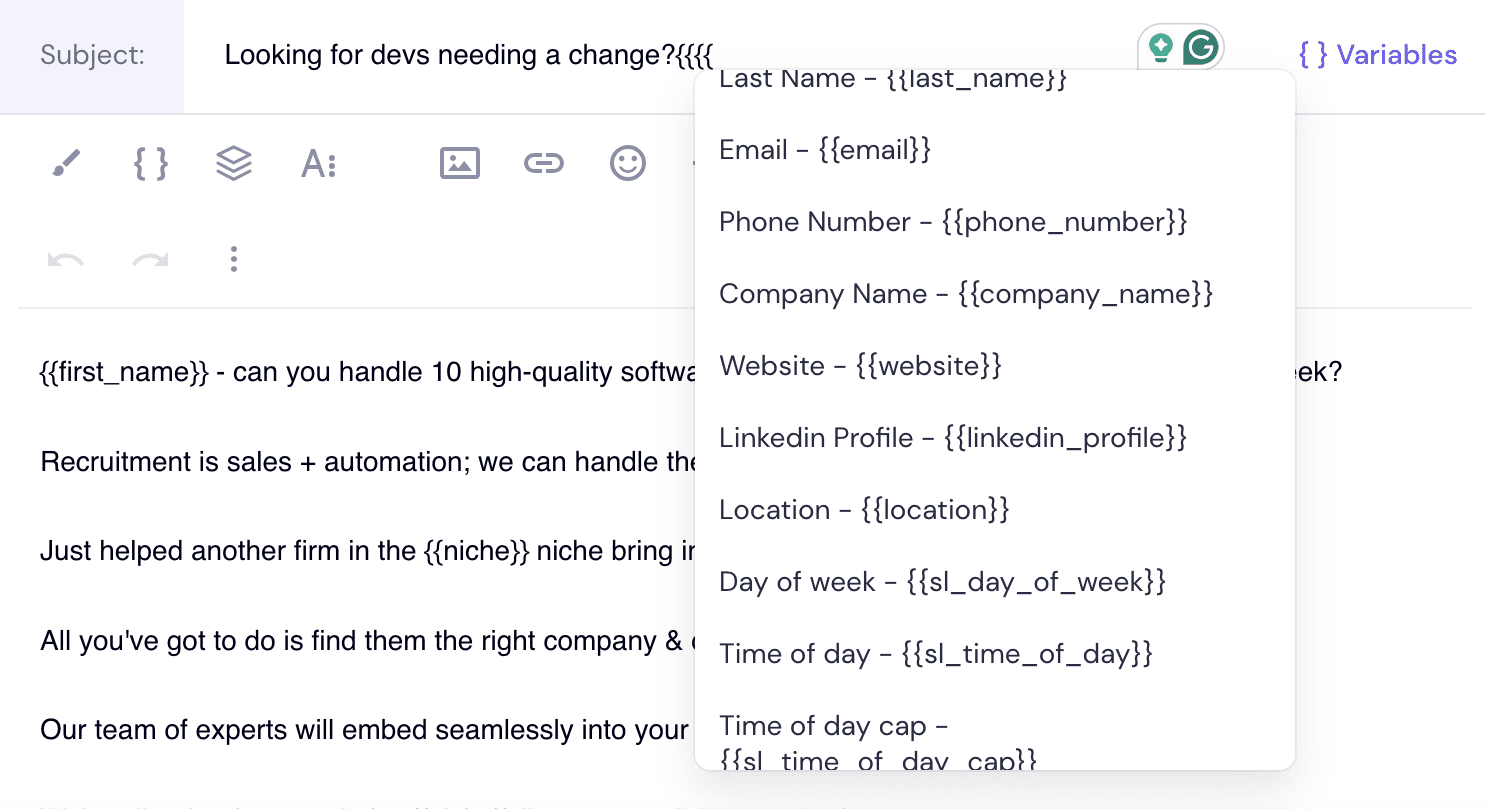The image size is (1485, 809).
Task: Insert an image using the picture icon
Action: 460,163
